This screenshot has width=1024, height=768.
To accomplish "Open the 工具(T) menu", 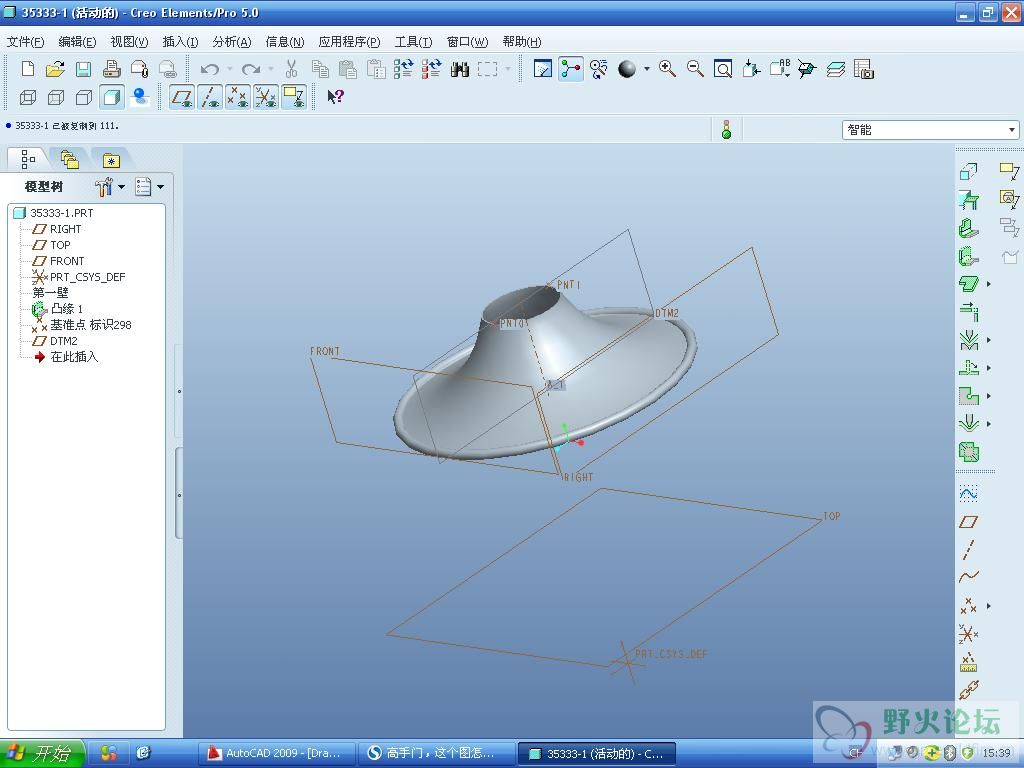I will pos(413,42).
